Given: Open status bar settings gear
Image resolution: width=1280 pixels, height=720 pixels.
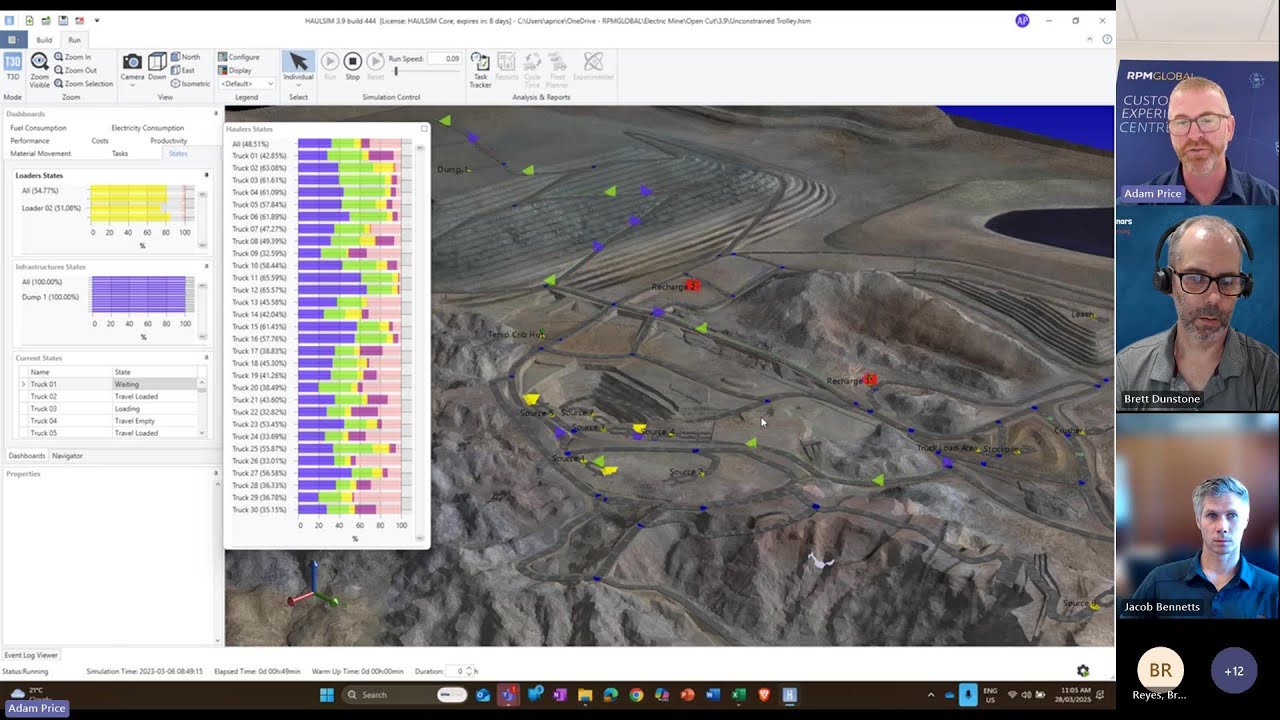Looking at the screenshot, I should point(1083,671).
